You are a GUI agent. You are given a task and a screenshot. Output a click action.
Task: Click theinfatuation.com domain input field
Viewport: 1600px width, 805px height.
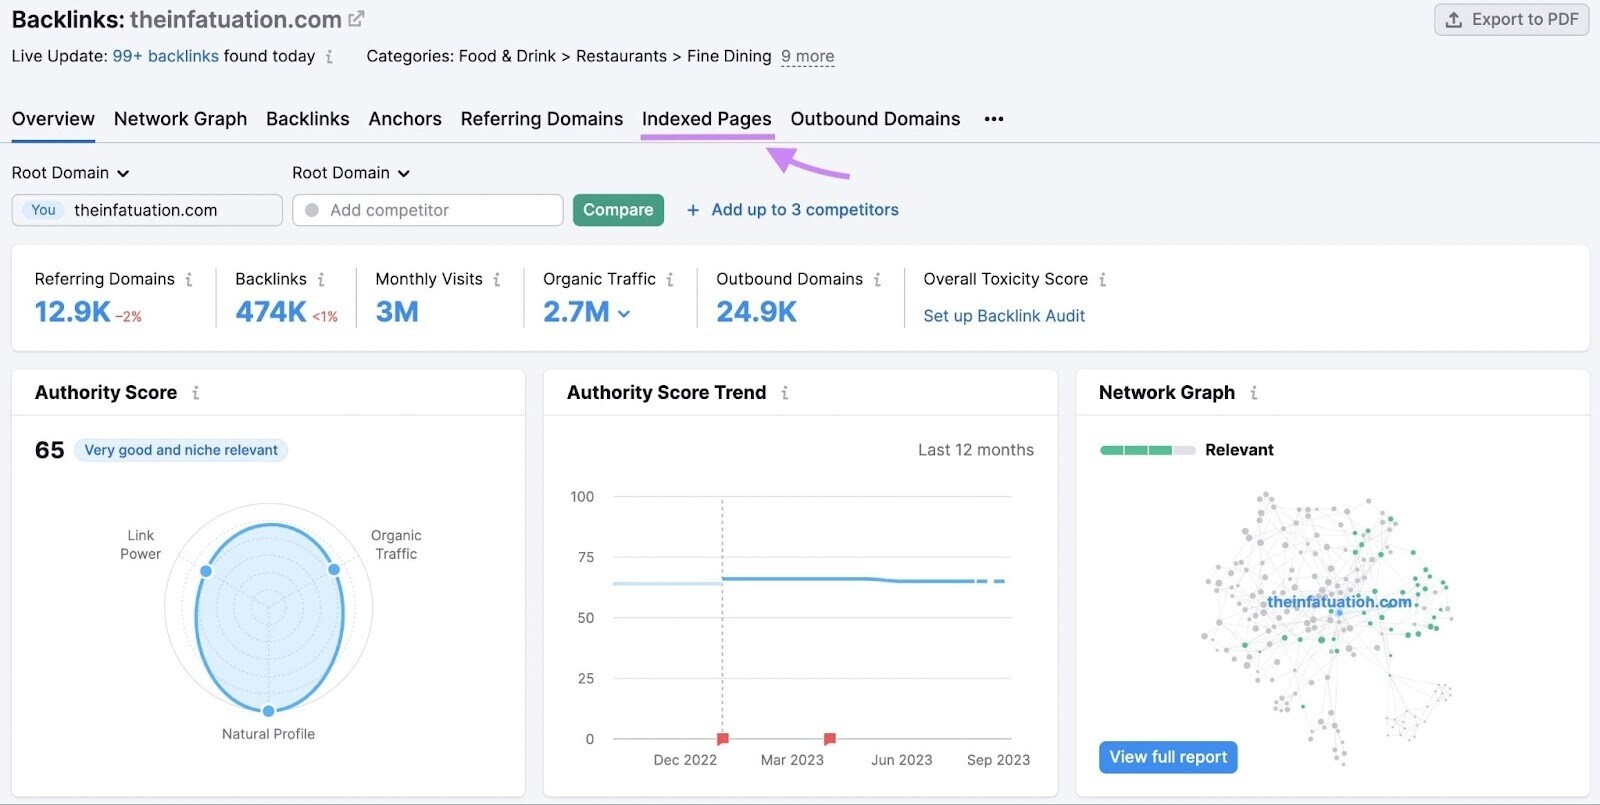click(x=147, y=210)
